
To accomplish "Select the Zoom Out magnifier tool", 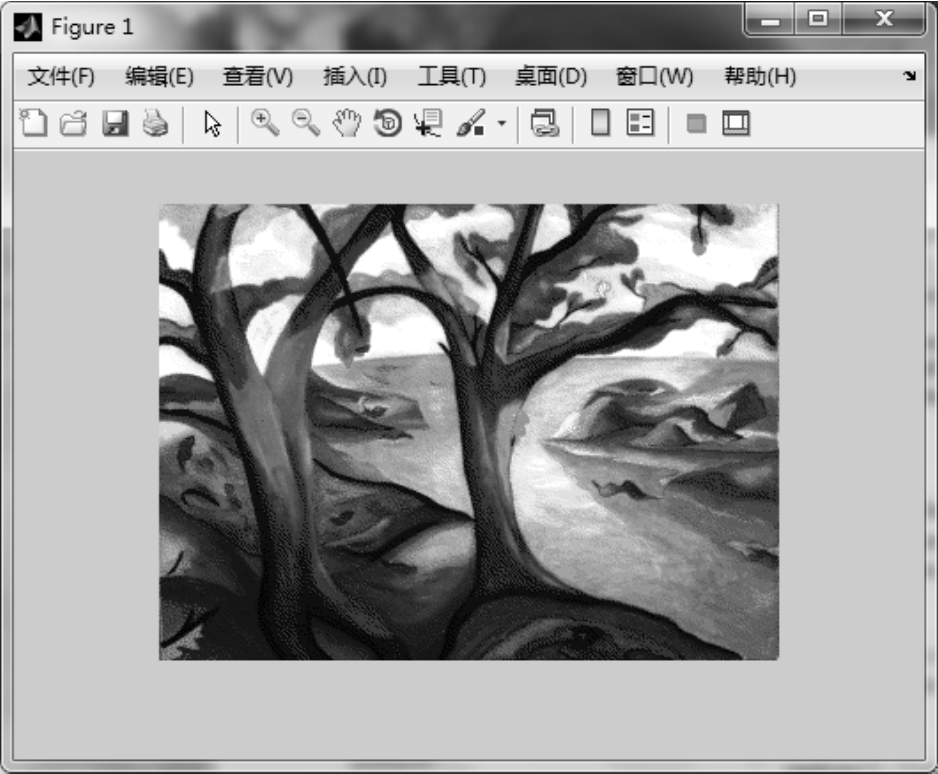I will [305, 123].
